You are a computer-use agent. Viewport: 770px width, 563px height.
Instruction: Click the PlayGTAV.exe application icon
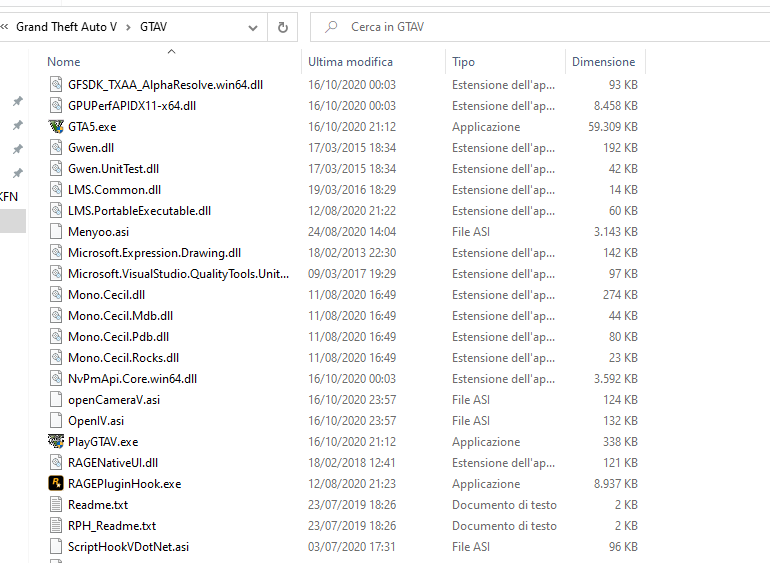[x=56, y=442]
